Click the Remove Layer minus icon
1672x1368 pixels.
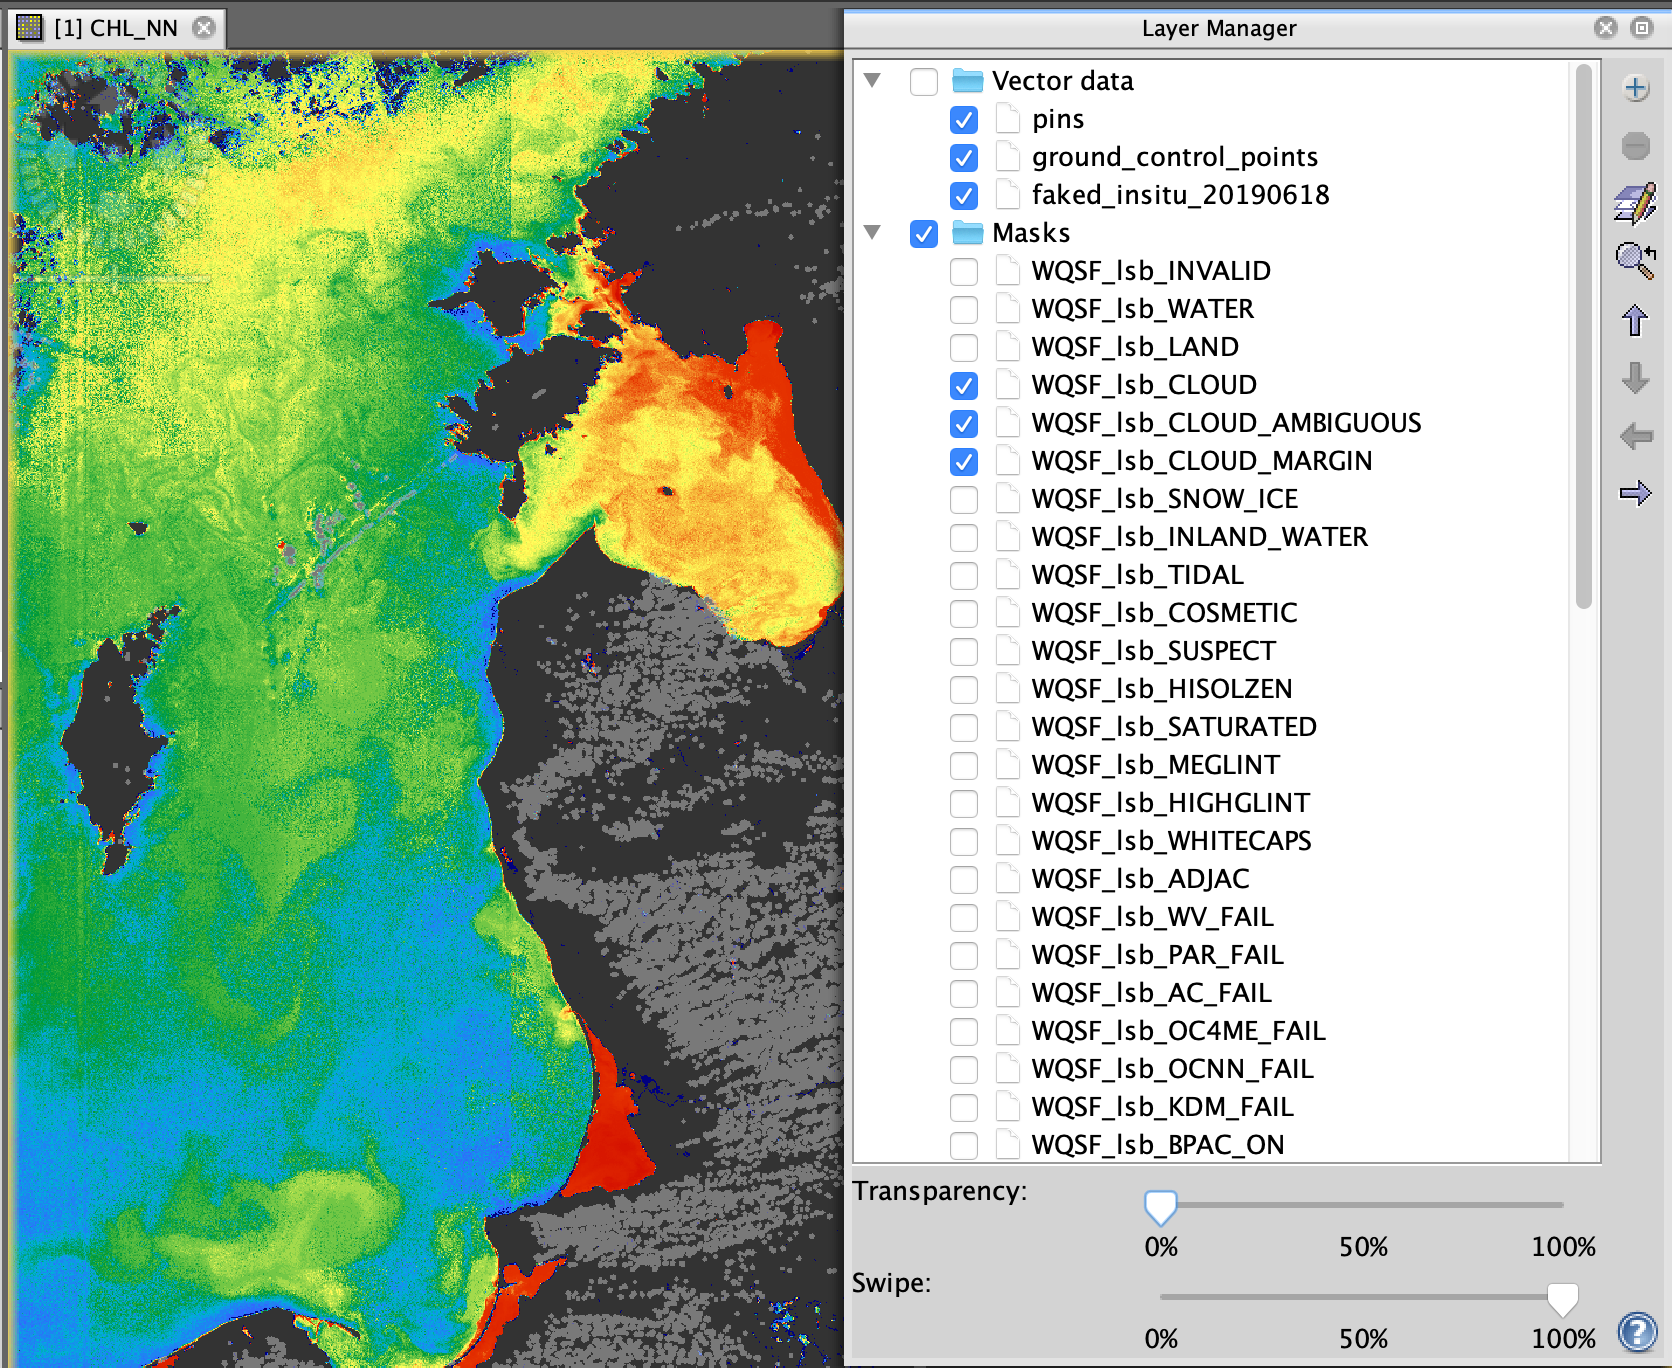(1635, 146)
